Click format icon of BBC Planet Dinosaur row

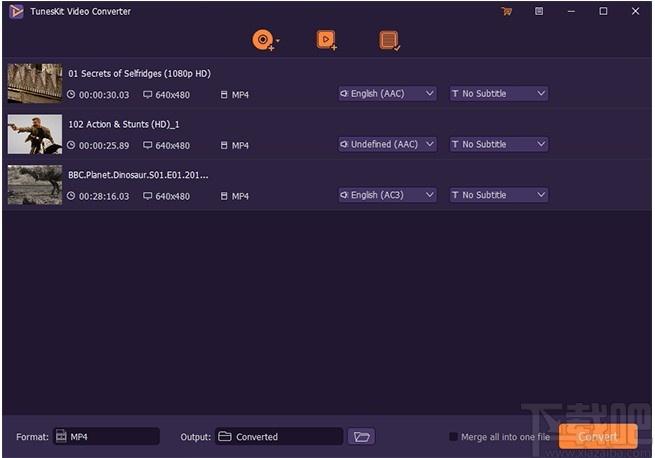click(x=224, y=196)
